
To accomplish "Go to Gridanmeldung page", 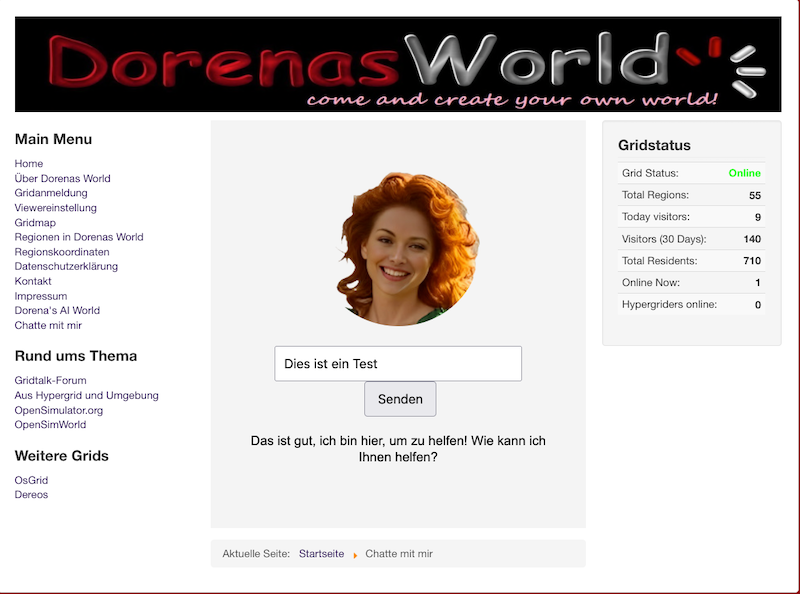I will point(51,193).
